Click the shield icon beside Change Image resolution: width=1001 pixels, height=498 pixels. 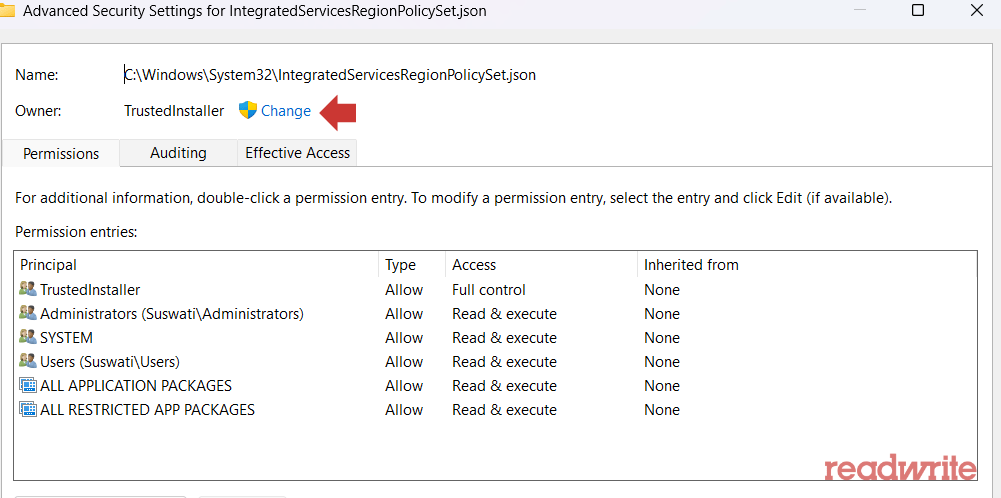click(248, 110)
